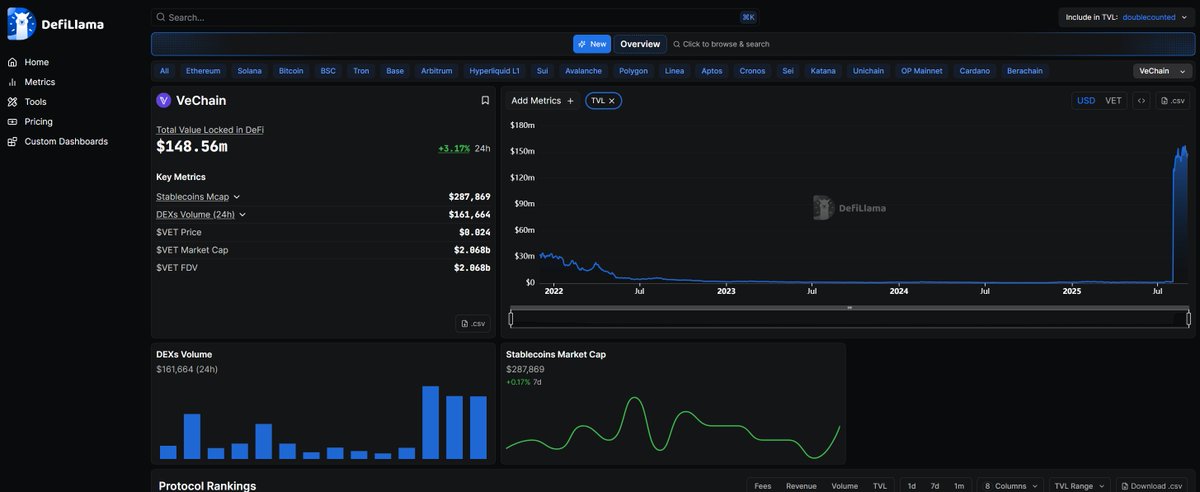Screen dimensions: 1200x492
Task: Select the Arbitrum chain
Action: click(437, 71)
